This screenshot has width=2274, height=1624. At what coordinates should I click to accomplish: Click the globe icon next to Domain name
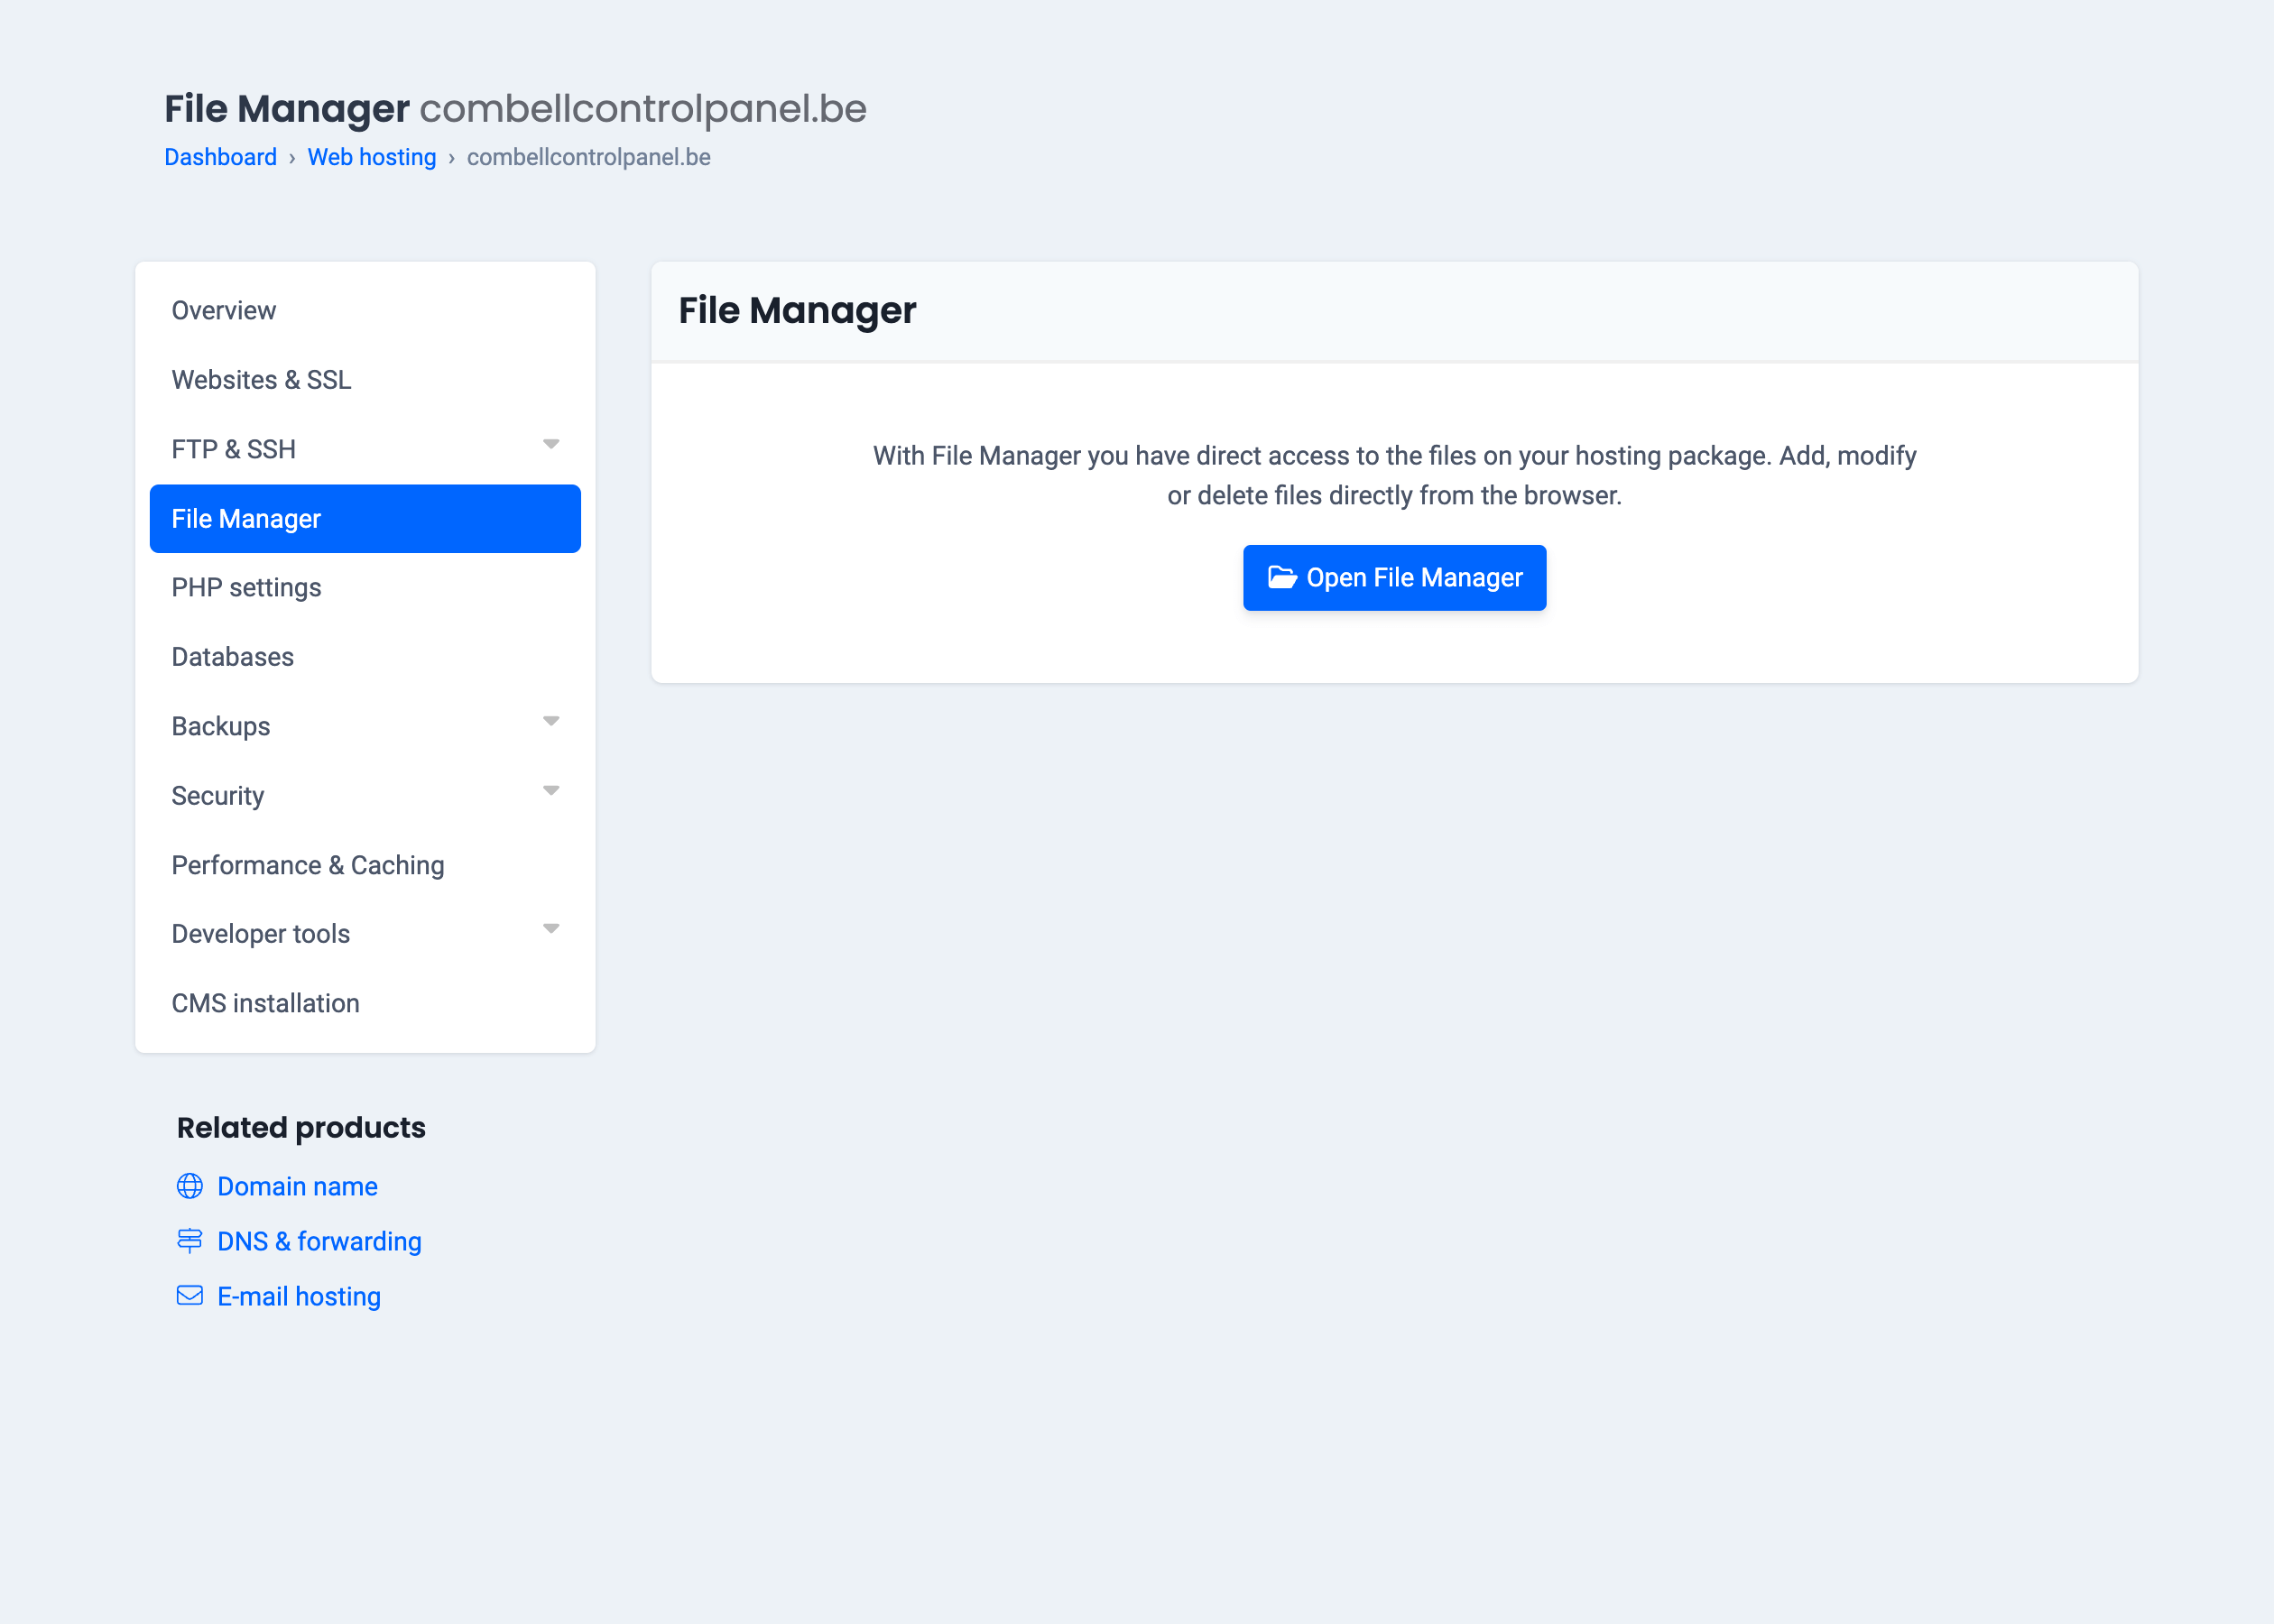tap(190, 1187)
